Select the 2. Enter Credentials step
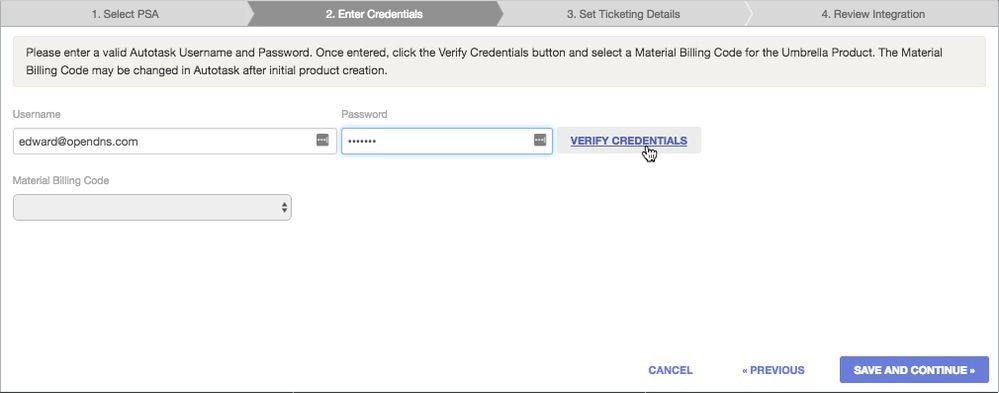 pyautogui.click(x=374, y=14)
